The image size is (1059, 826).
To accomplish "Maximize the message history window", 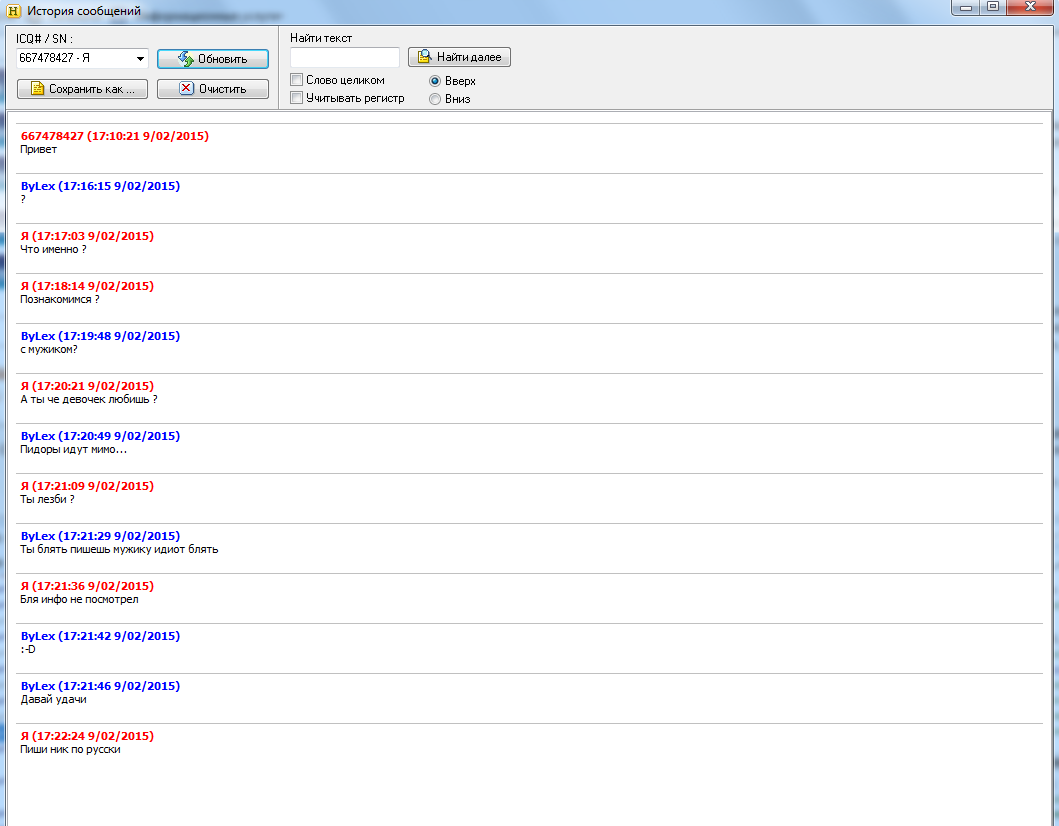I will pos(992,8).
